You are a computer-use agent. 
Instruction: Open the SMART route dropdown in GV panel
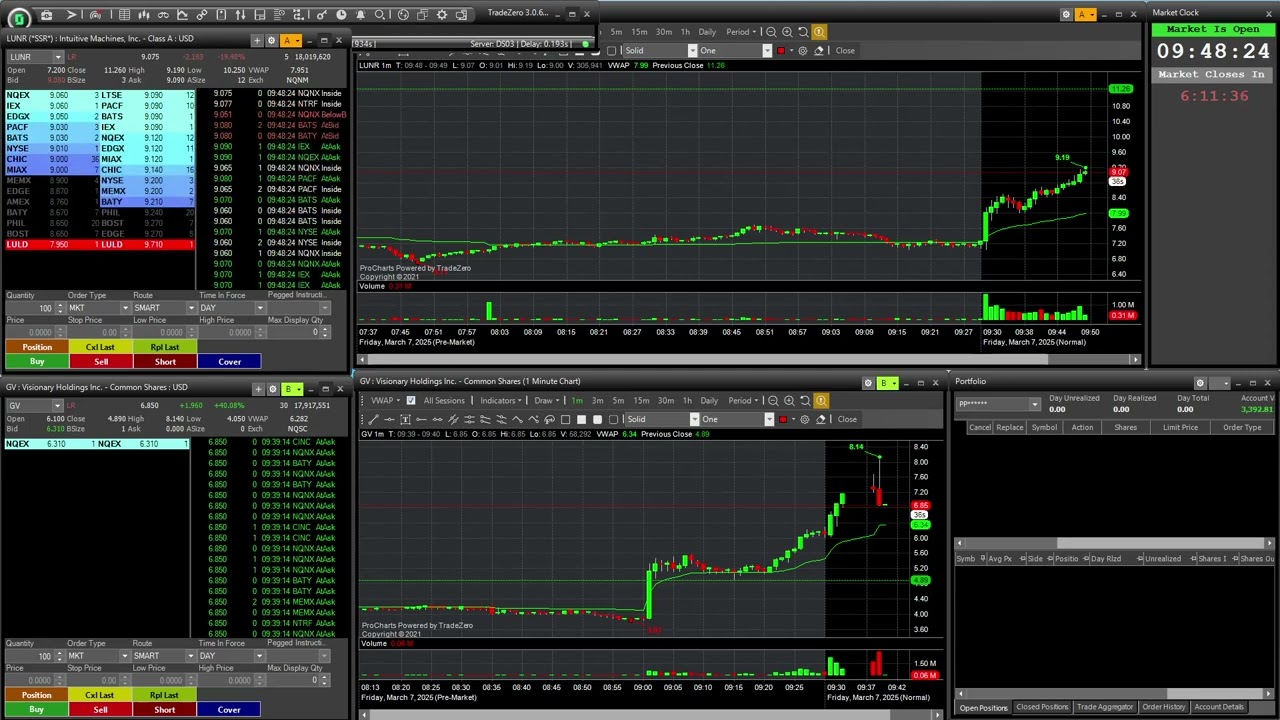click(x=190, y=656)
